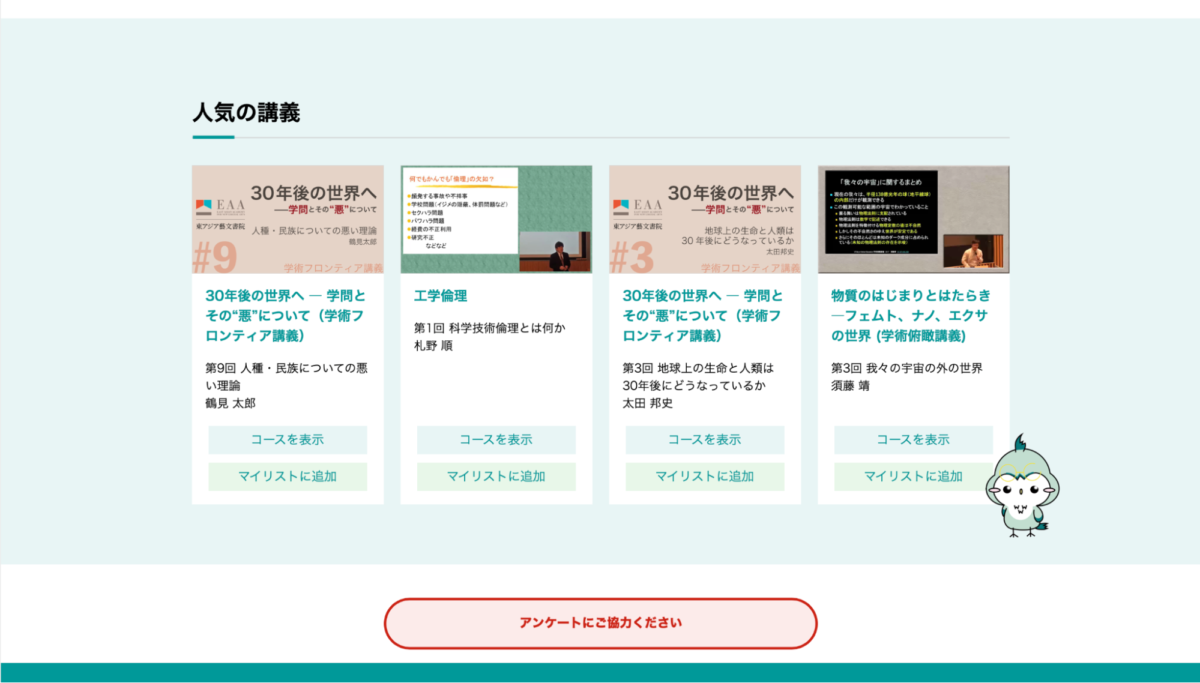This screenshot has width=1200, height=683.
Task: Open first 30年後の世界へ title with 鶴見 太郎
Action: pyautogui.click(x=286, y=315)
